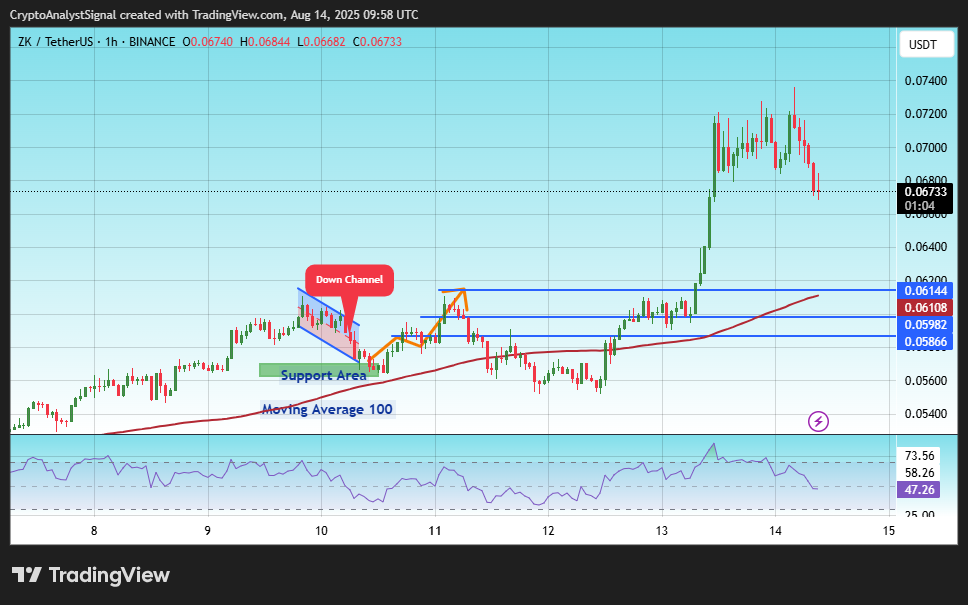
Task: Click date 10 on the time axis
Action: point(321,530)
